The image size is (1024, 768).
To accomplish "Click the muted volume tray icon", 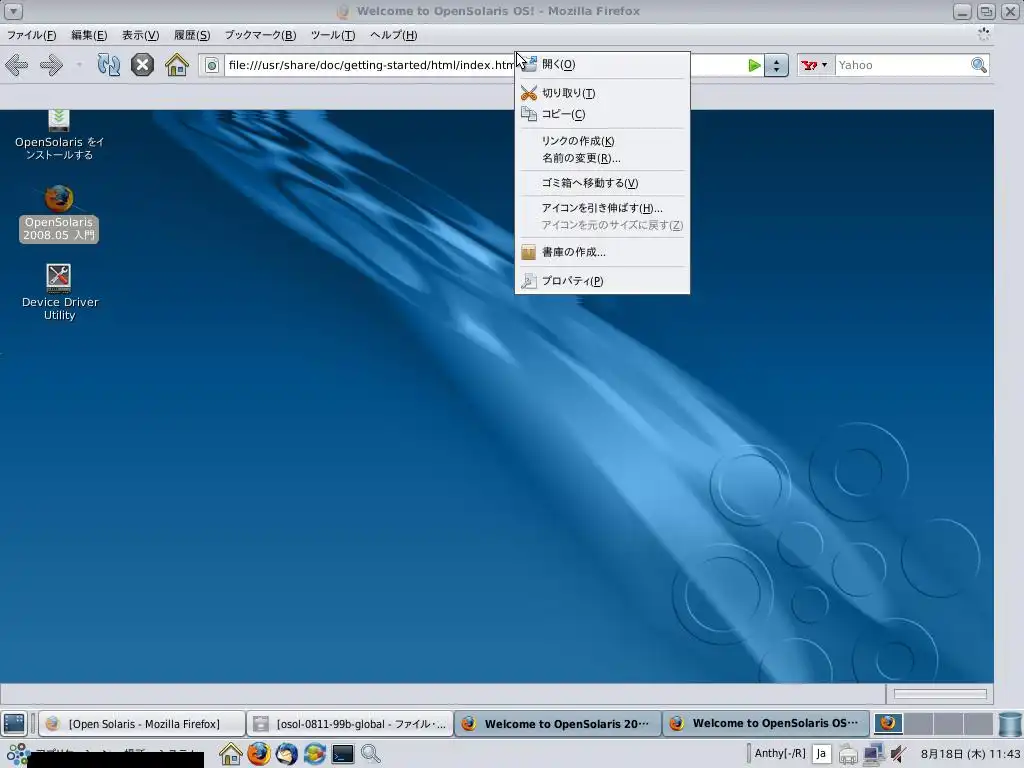I will (899, 755).
